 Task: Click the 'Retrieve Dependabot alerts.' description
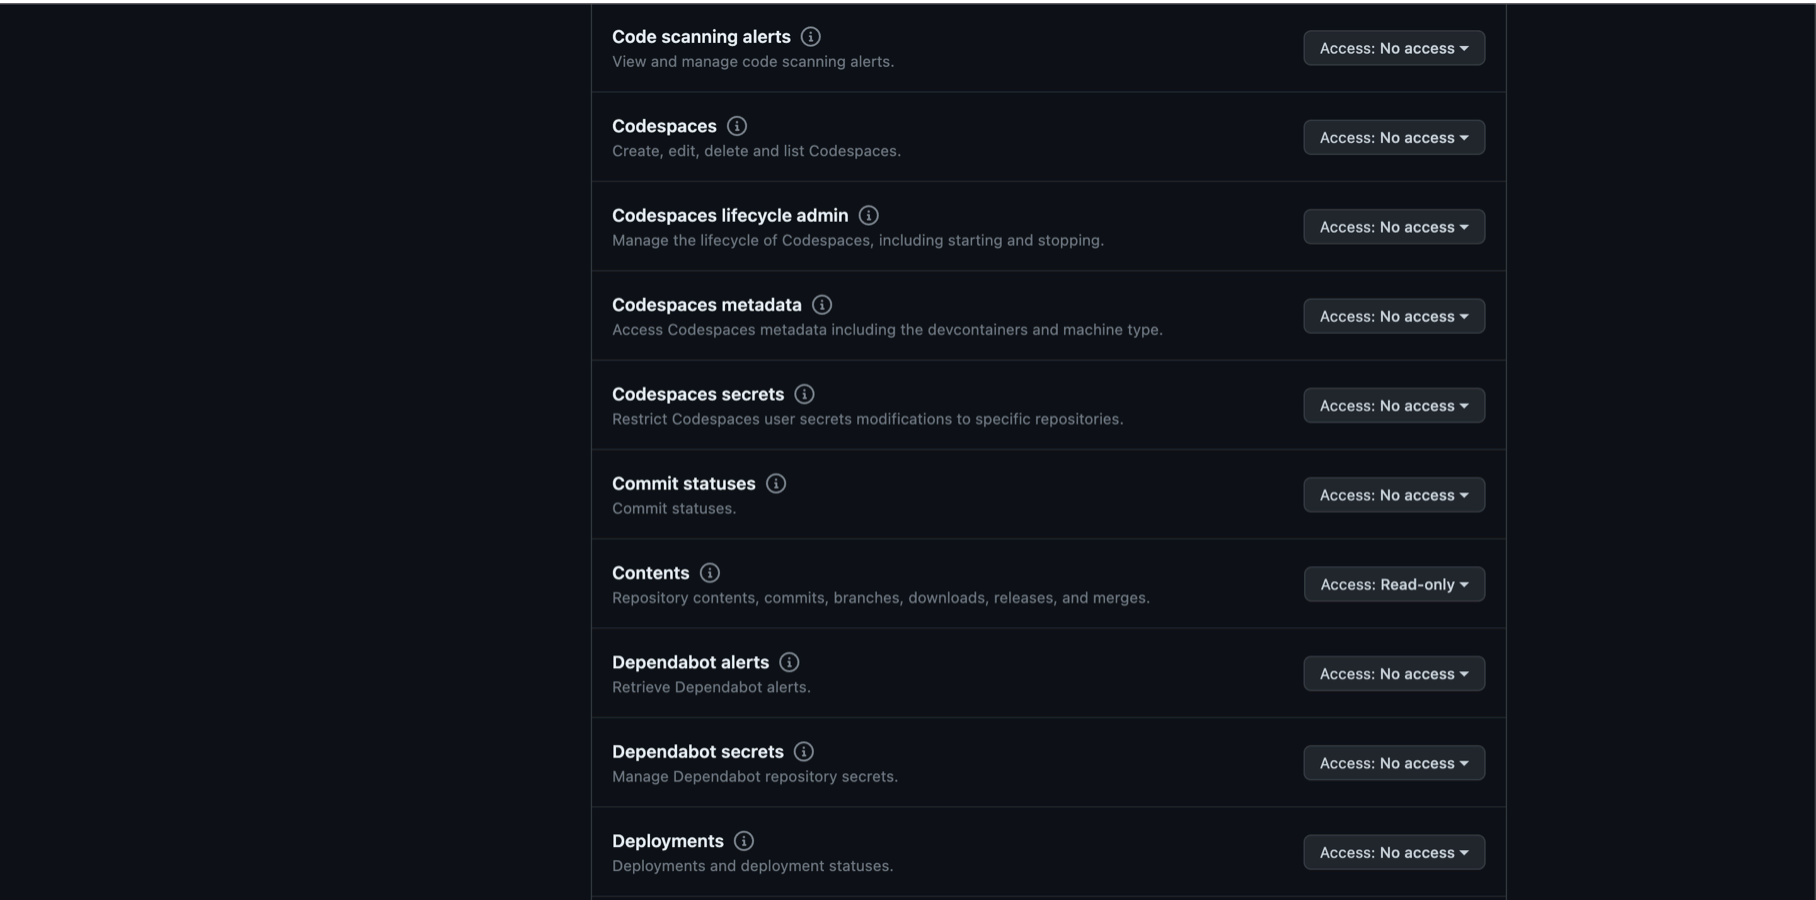click(711, 687)
